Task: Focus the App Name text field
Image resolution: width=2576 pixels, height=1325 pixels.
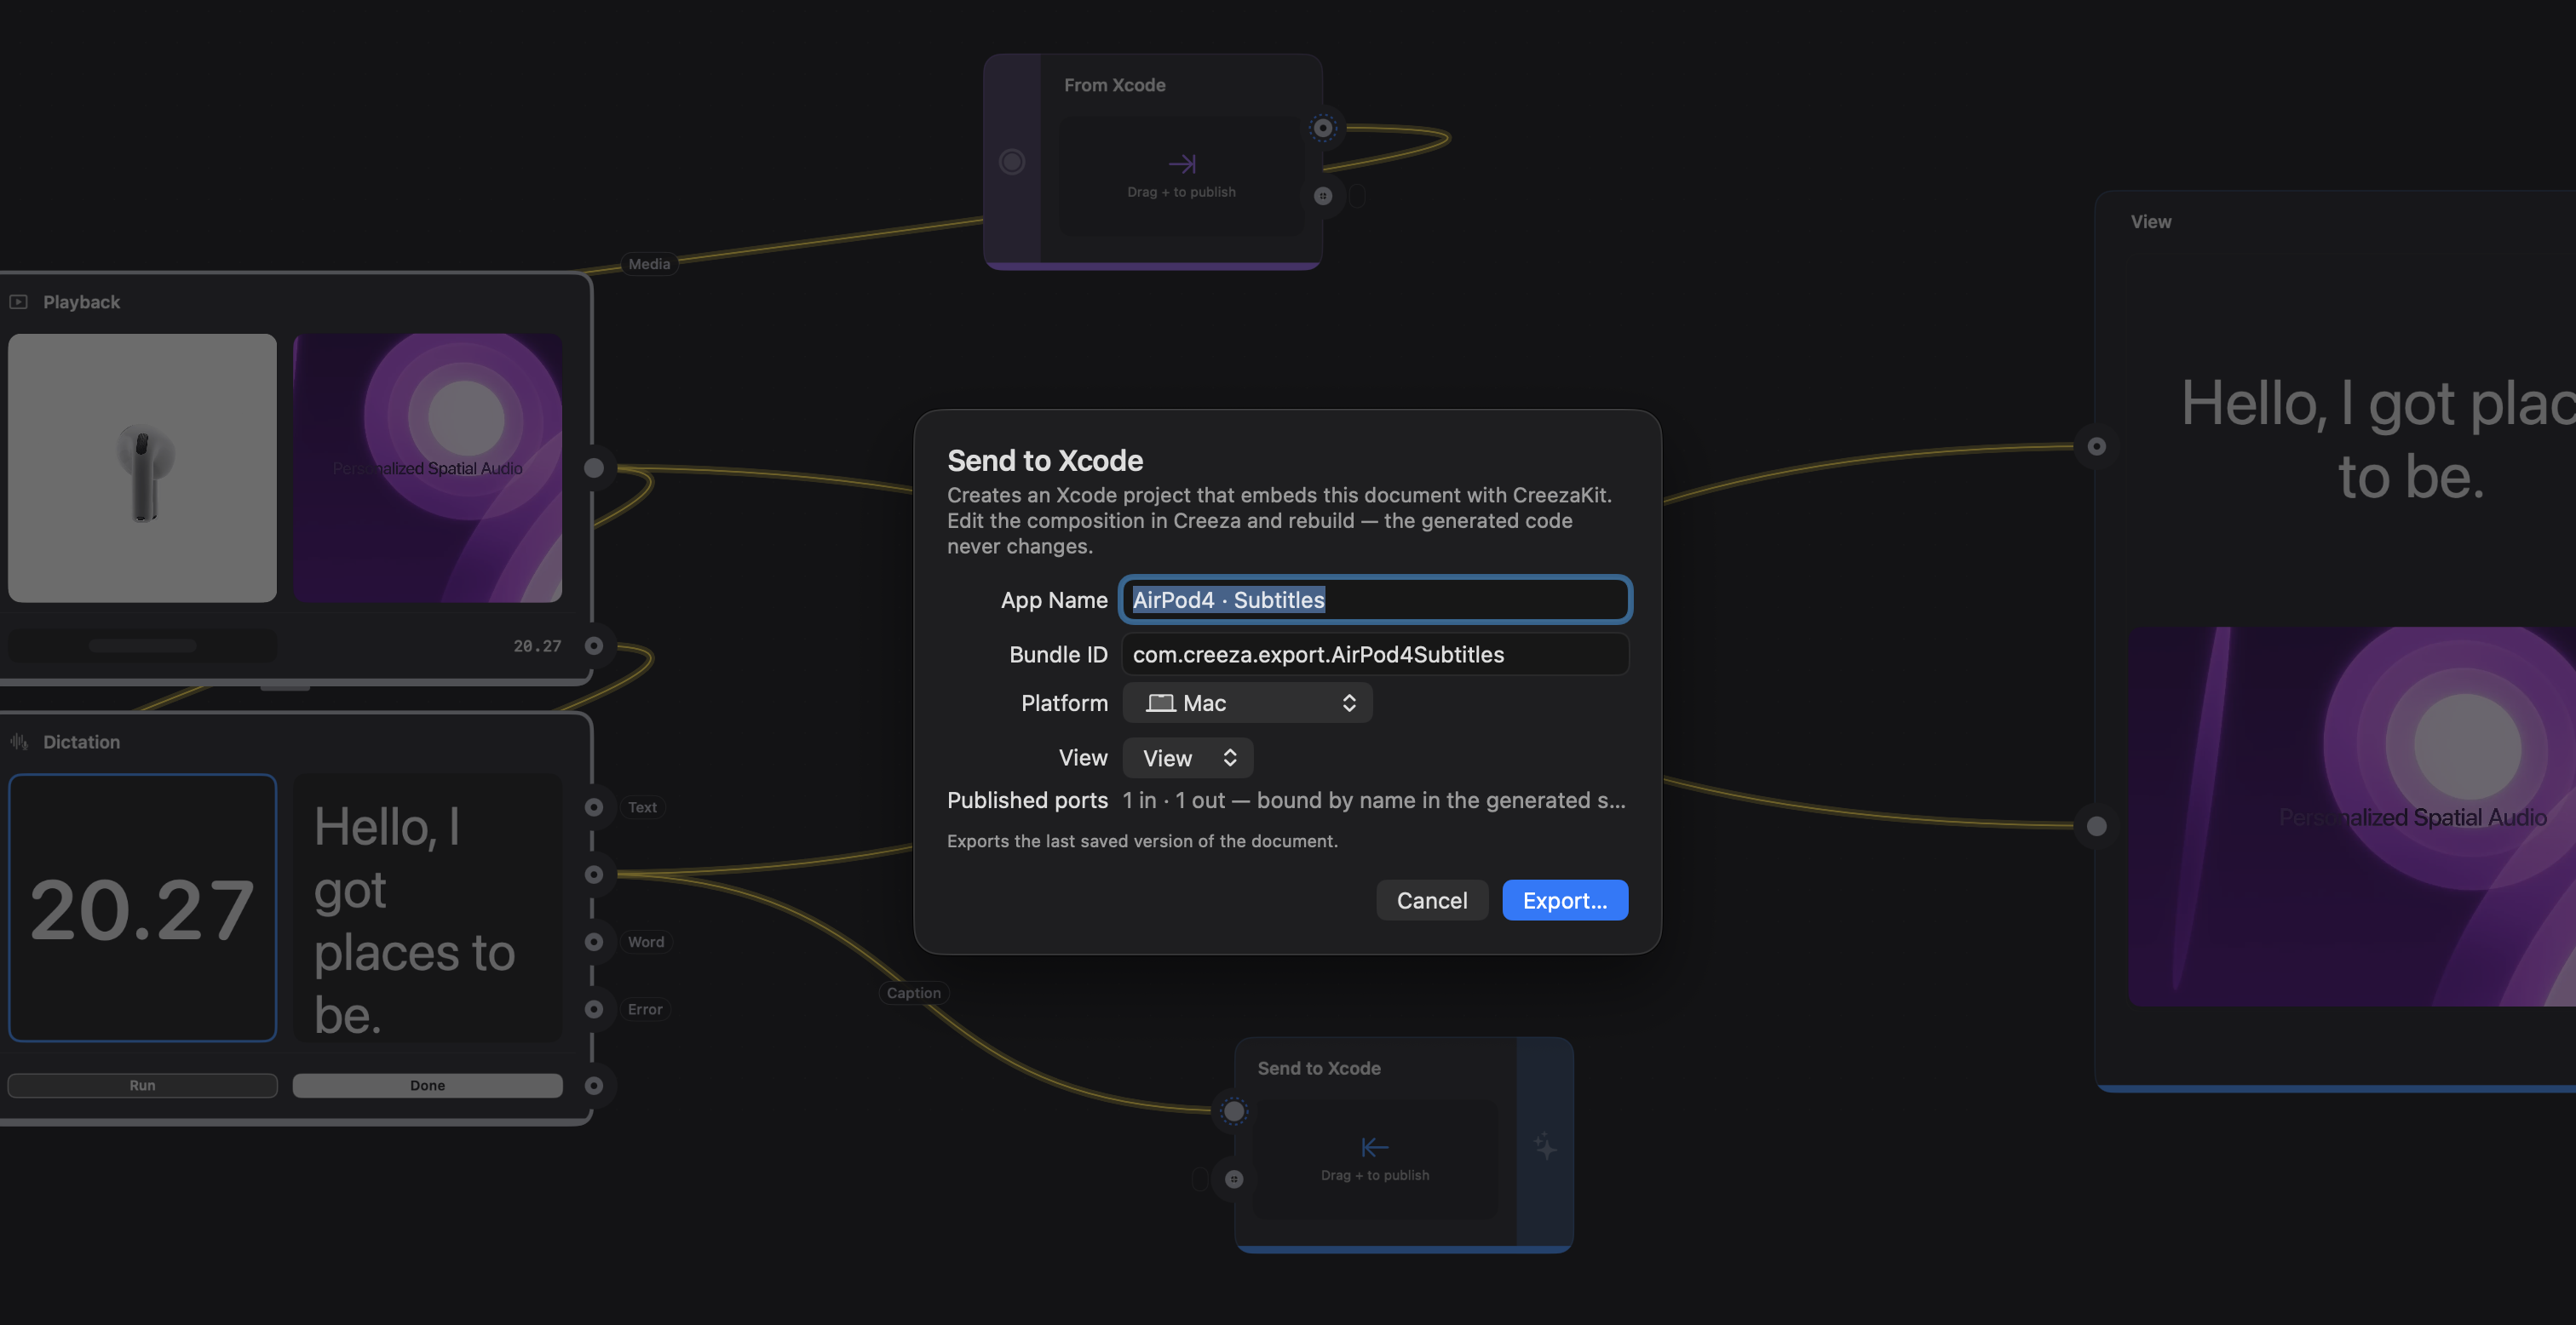Action: pyautogui.click(x=1375, y=600)
